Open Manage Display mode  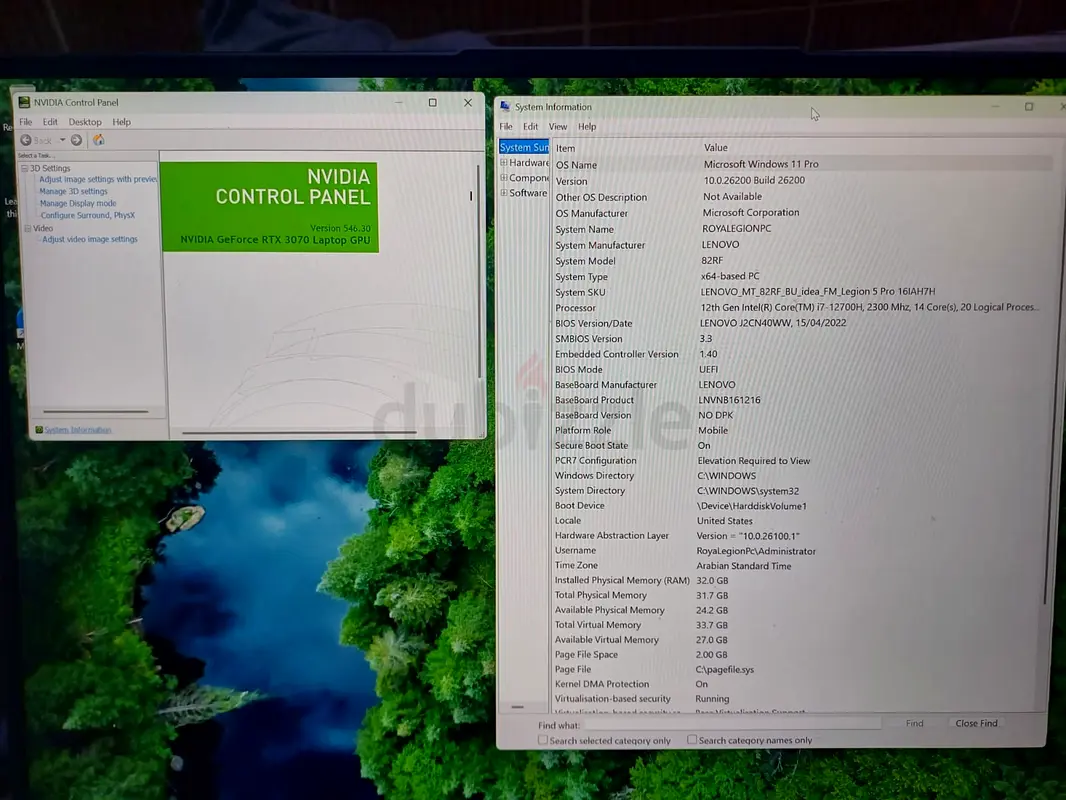tap(78, 203)
